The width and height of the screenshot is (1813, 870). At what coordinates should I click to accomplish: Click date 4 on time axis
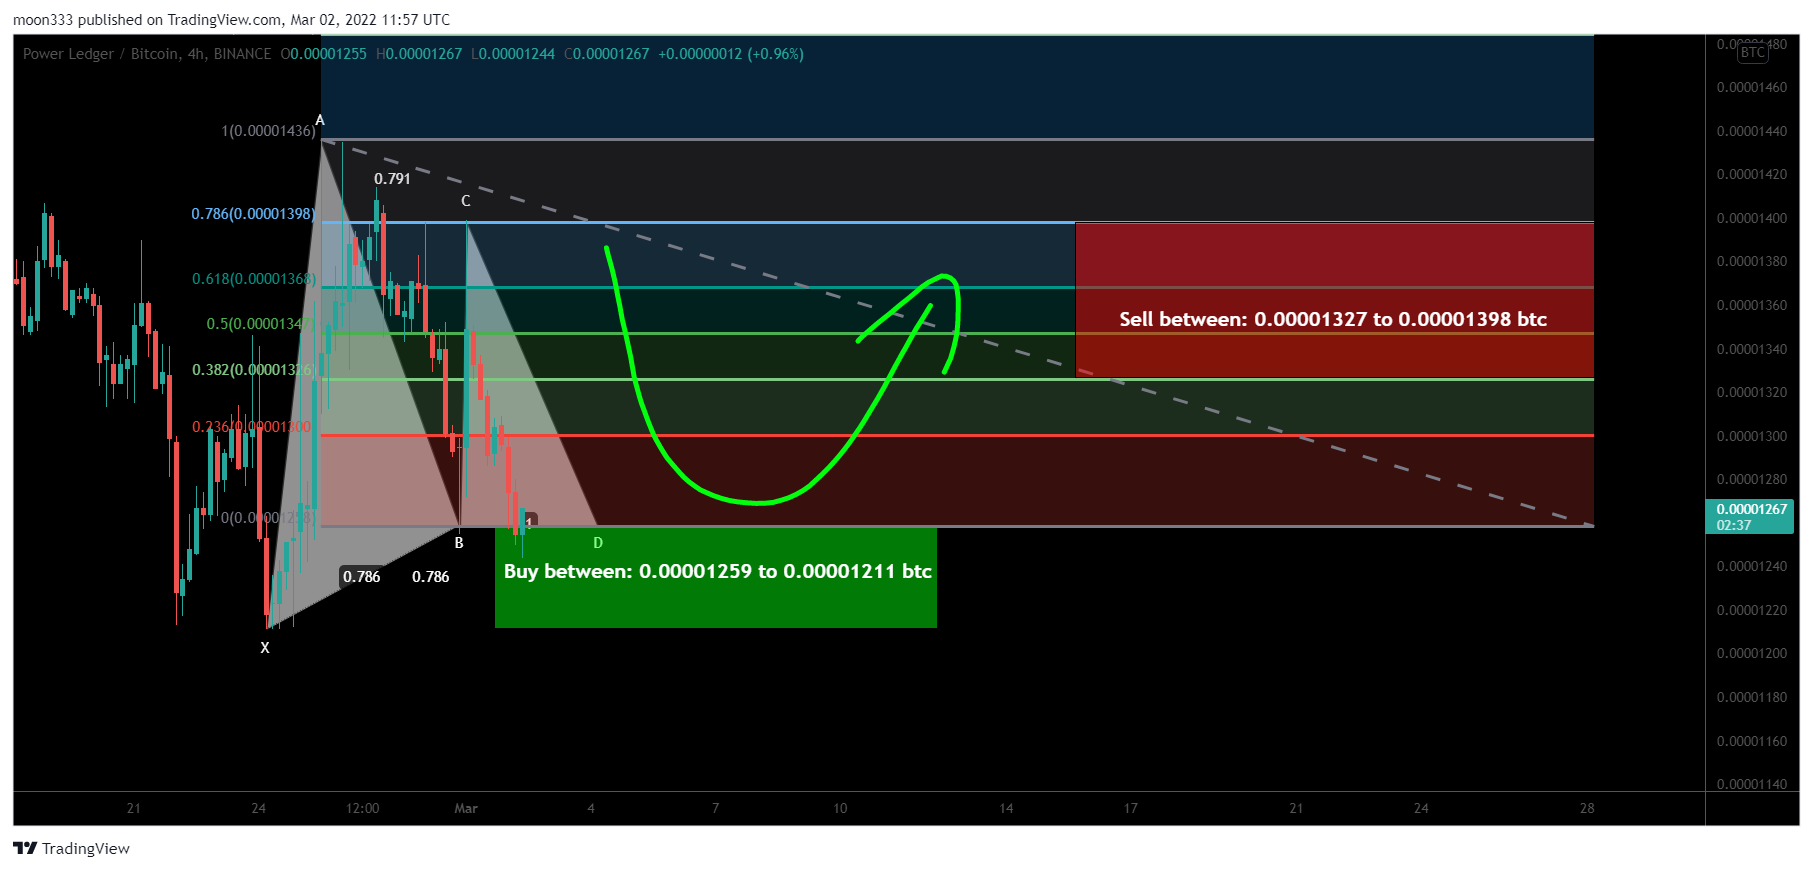[x=591, y=808]
